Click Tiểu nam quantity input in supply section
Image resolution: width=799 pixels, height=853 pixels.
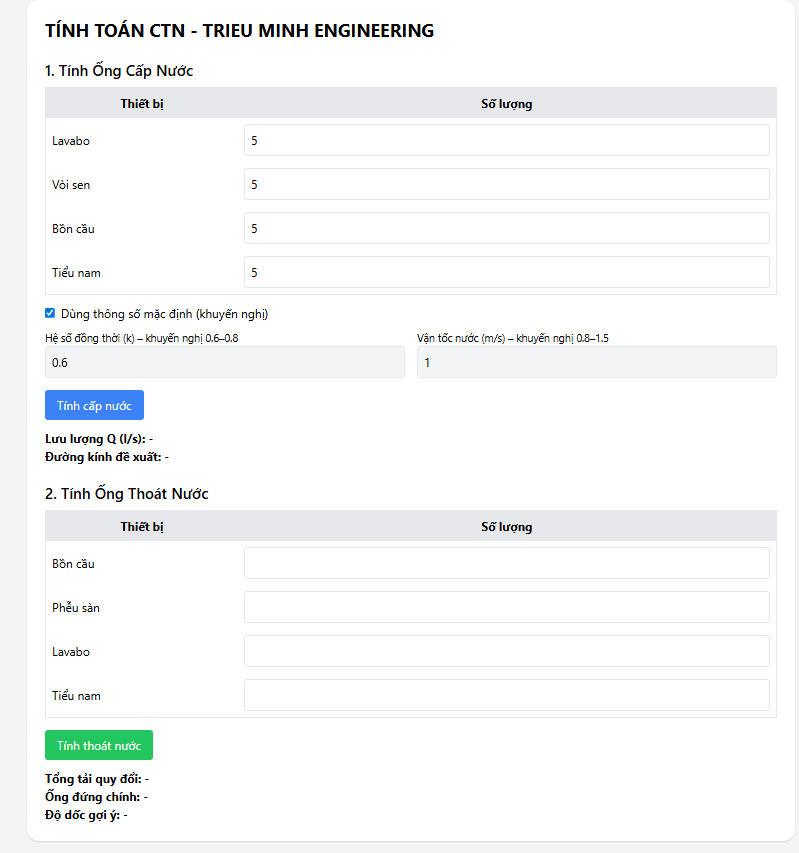coord(506,272)
